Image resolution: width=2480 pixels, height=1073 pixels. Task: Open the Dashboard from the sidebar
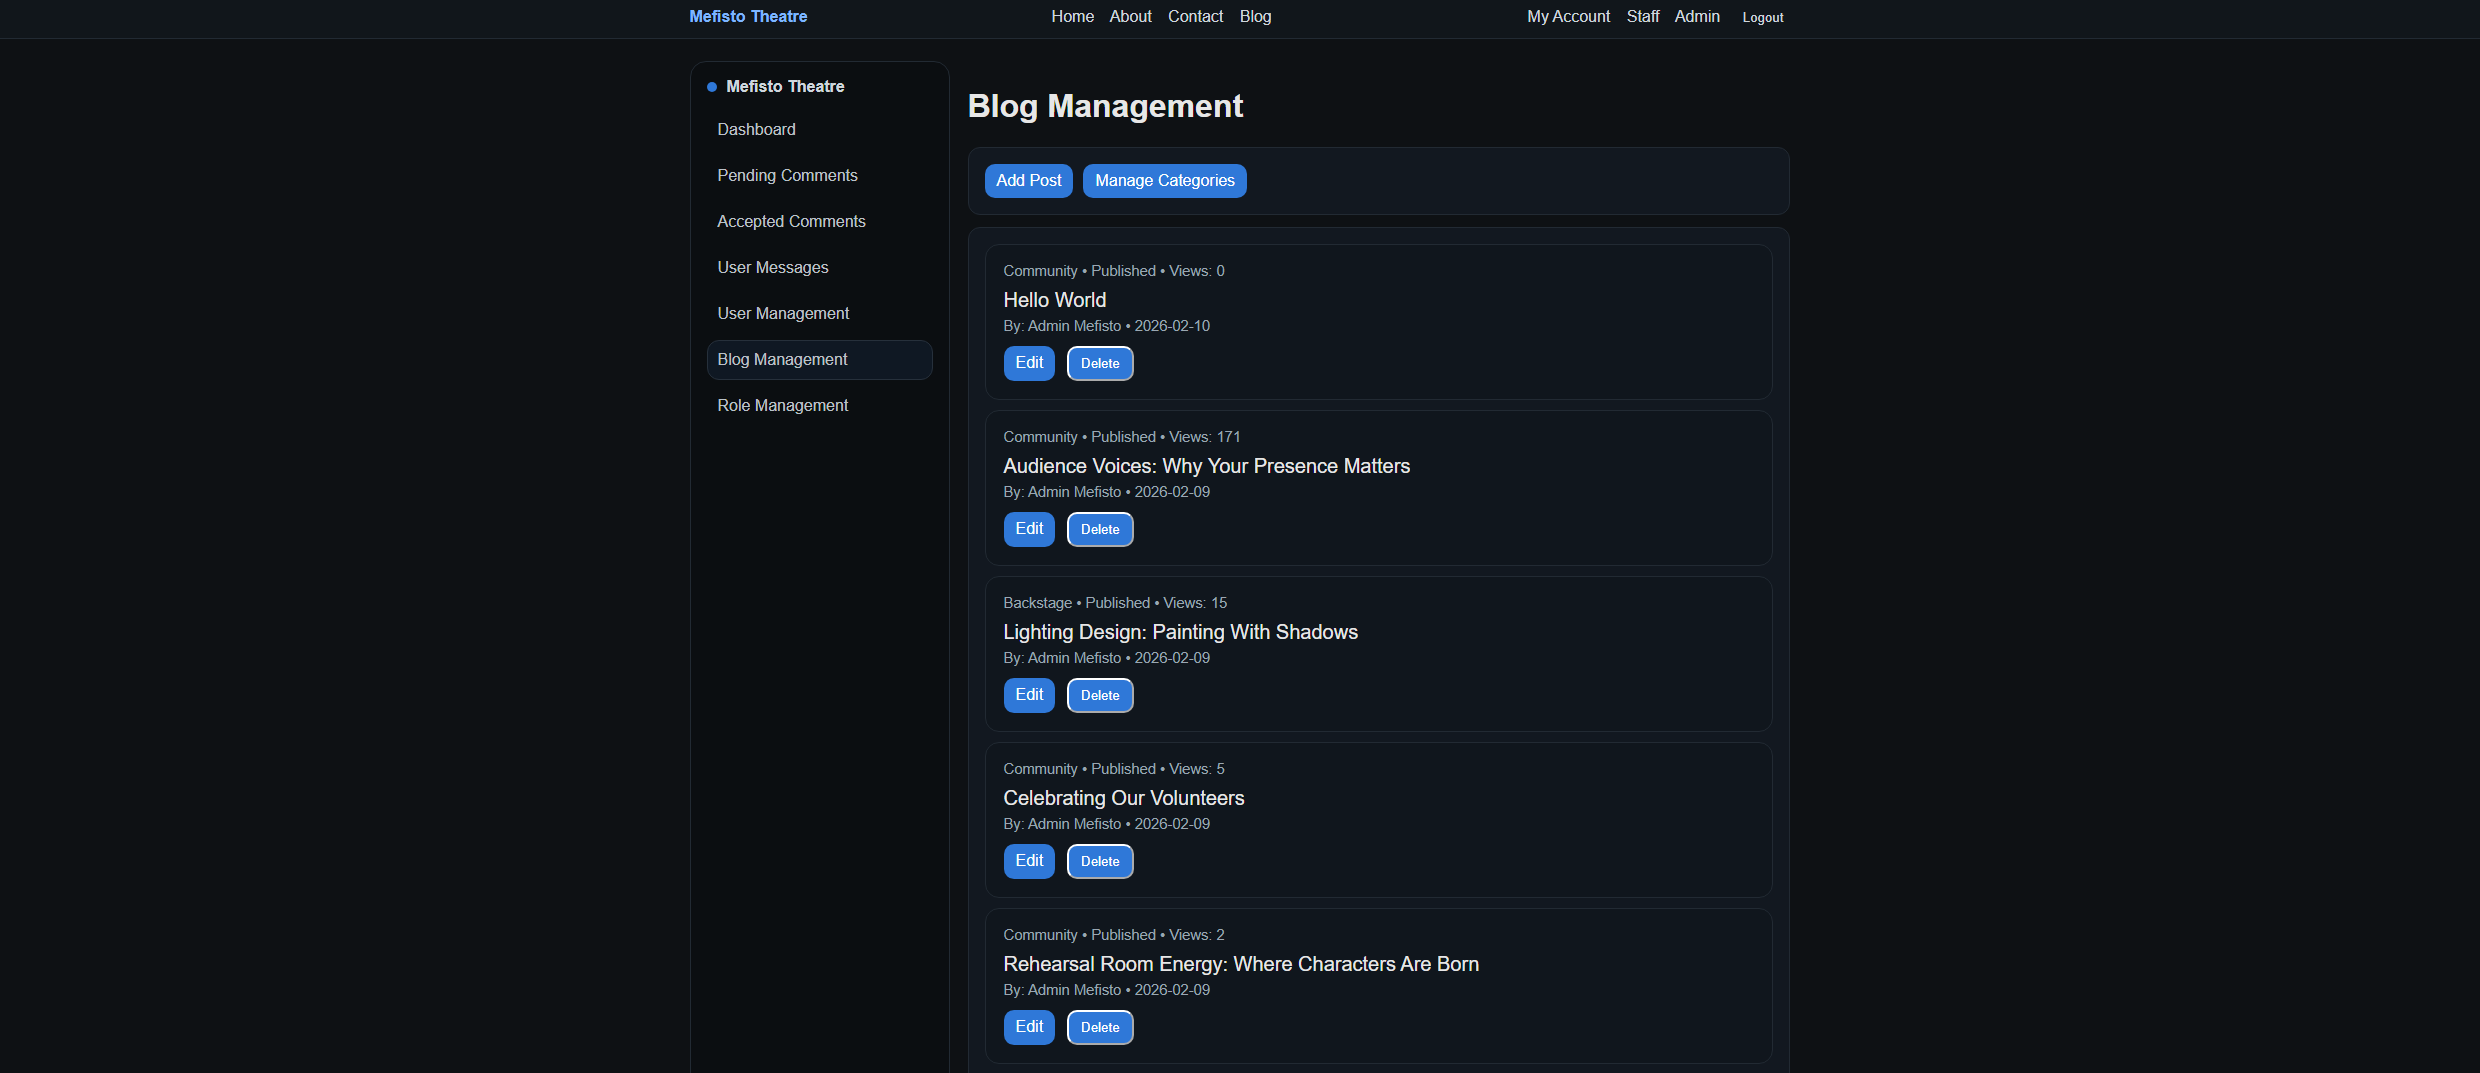[756, 129]
